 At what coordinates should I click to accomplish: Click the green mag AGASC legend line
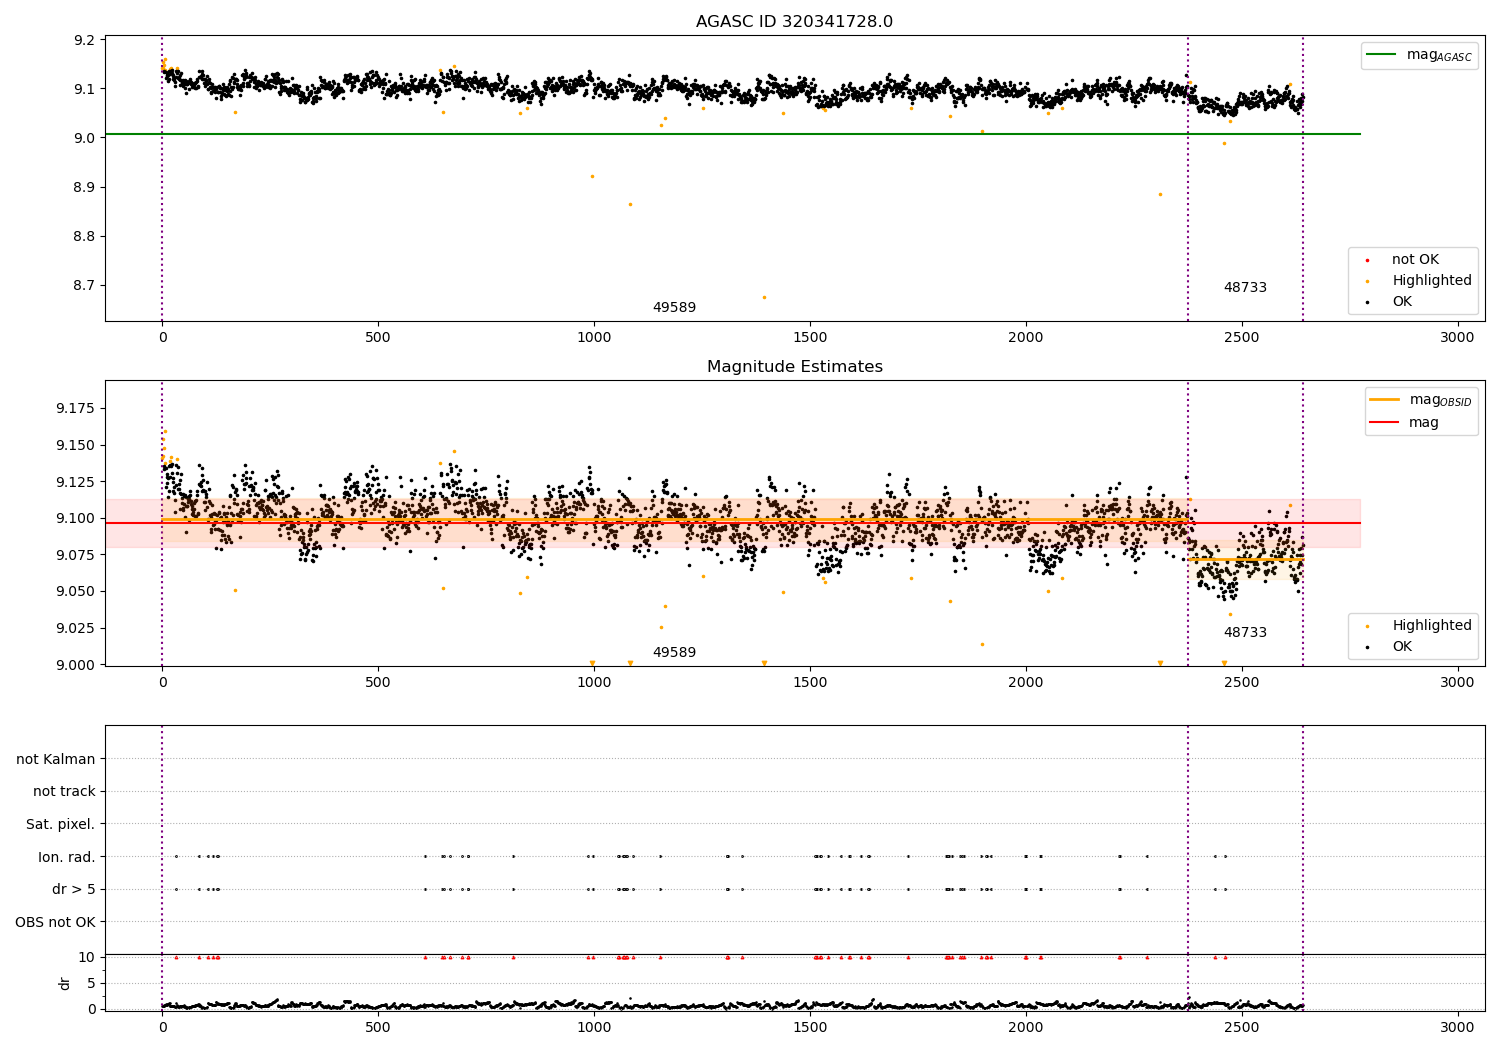[x=1381, y=55]
